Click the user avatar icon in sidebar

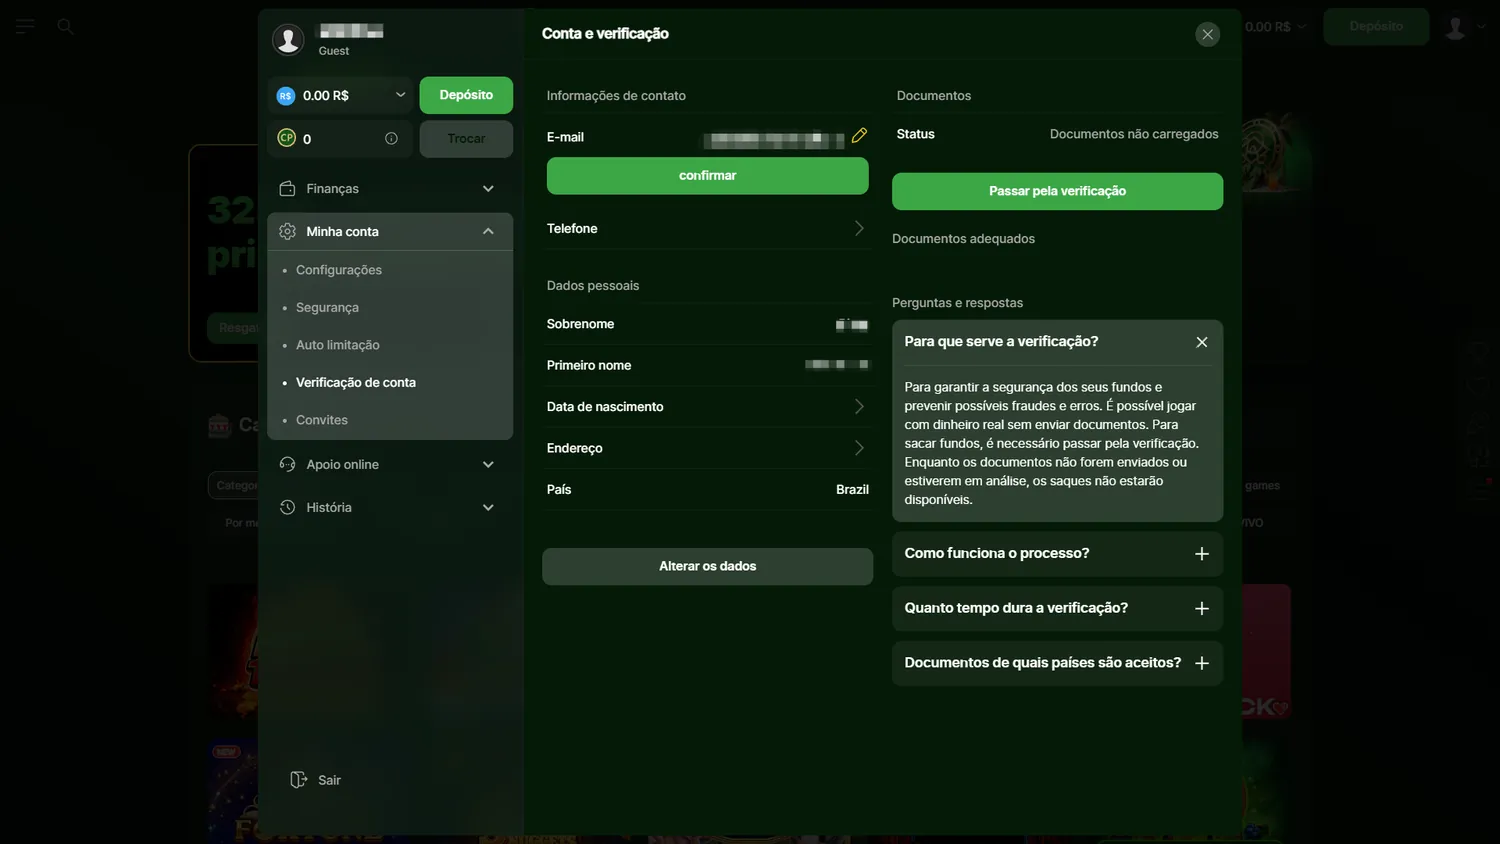point(288,39)
